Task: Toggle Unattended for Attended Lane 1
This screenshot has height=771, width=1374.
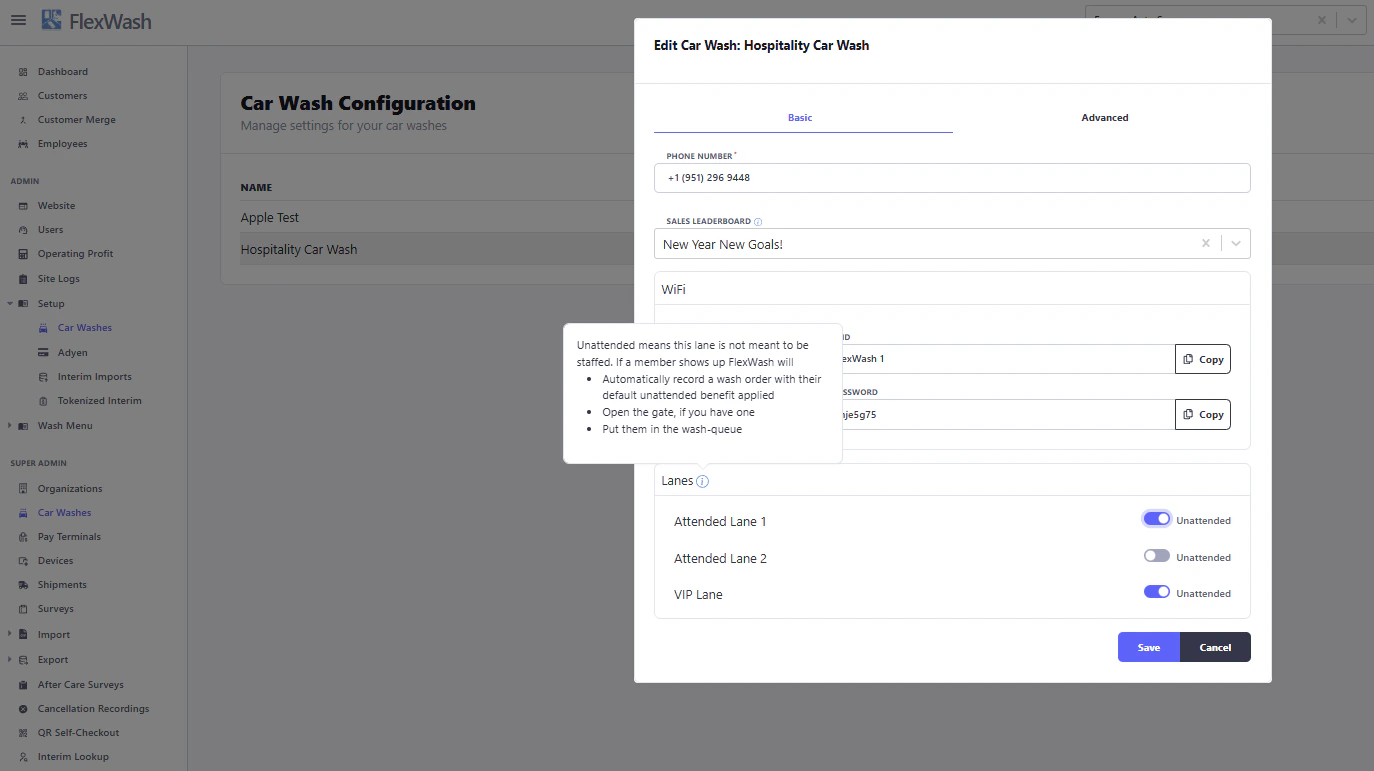Action: pos(1157,519)
